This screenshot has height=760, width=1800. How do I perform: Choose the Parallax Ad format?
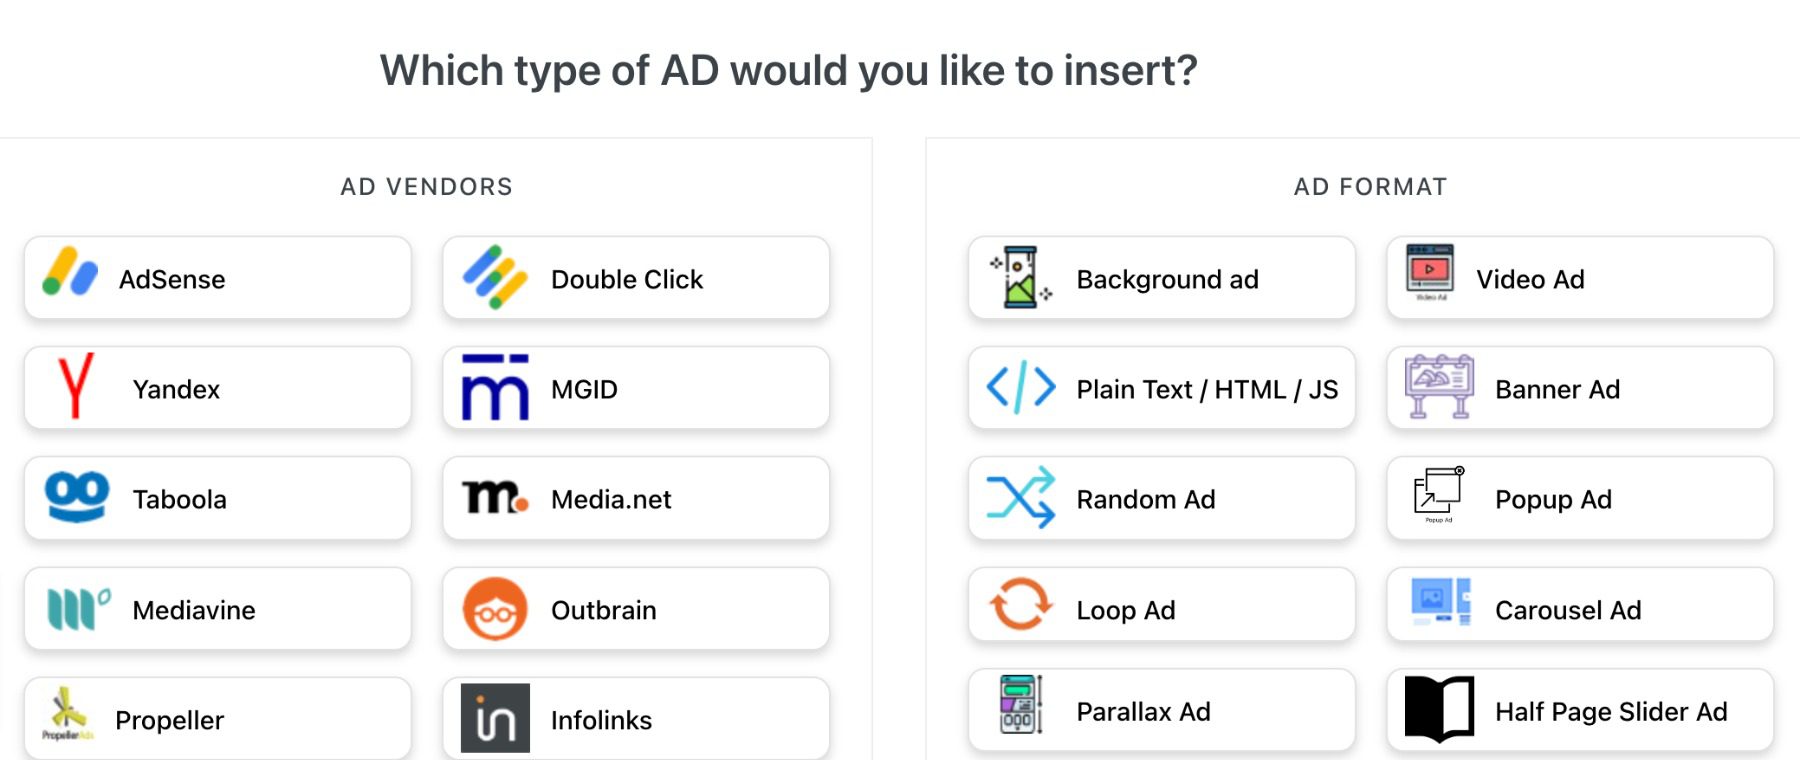pos(1160,709)
